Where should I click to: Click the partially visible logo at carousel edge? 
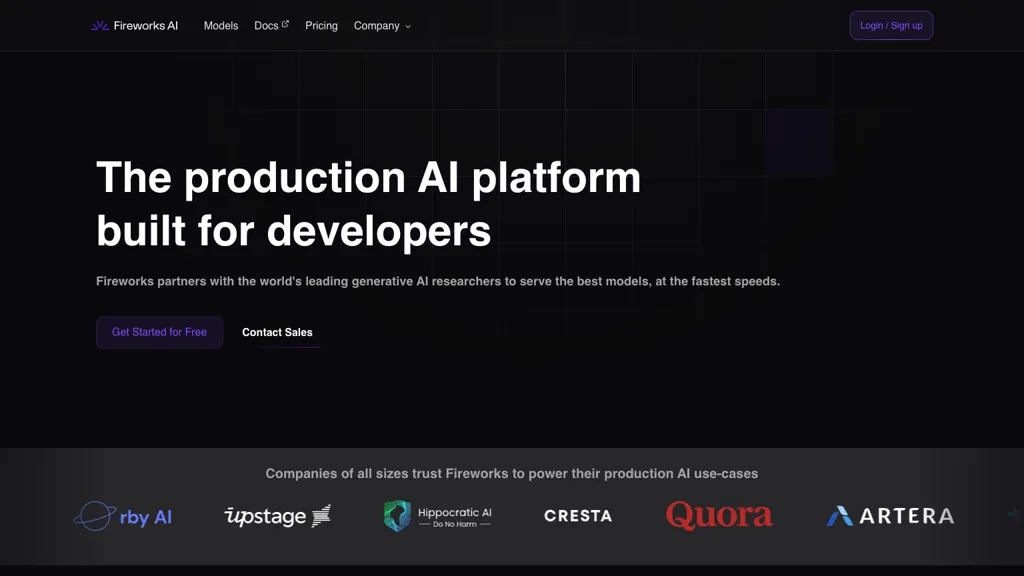coord(1017,516)
